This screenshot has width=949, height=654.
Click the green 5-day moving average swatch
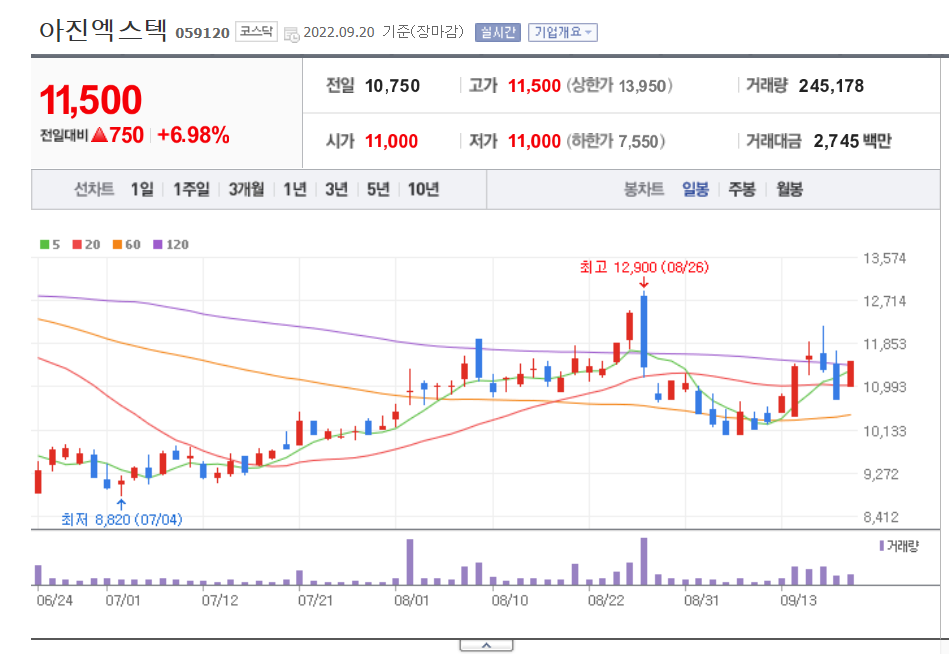(44, 244)
